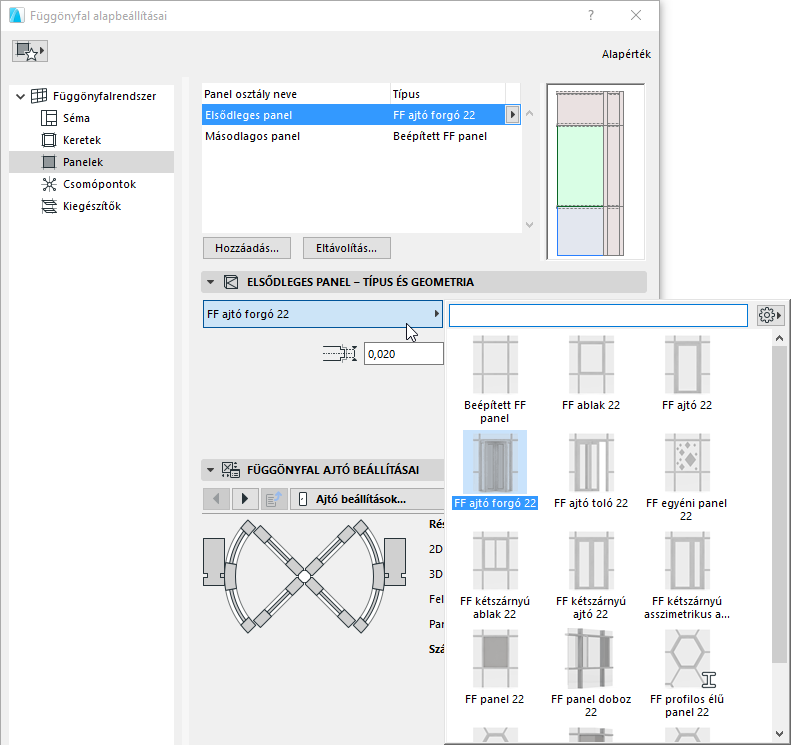The height and width of the screenshot is (745, 791).
Task: Click the Csomópontok junction icon
Action: [x=49, y=184]
